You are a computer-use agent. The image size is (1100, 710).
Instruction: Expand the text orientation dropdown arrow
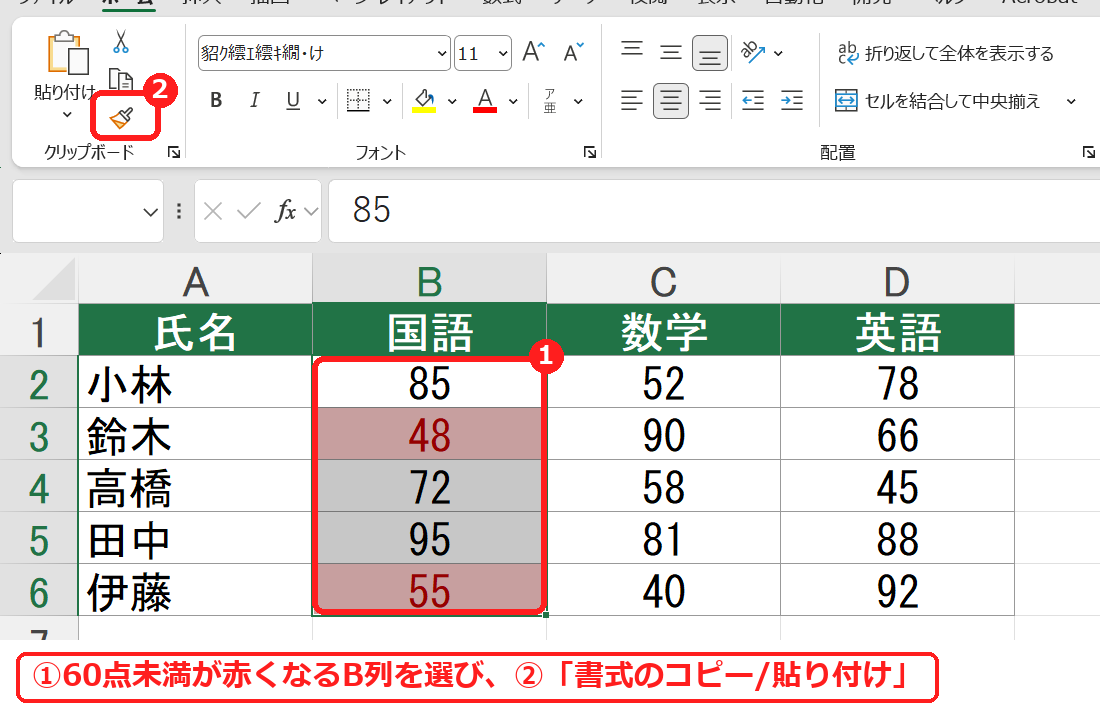(778, 53)
